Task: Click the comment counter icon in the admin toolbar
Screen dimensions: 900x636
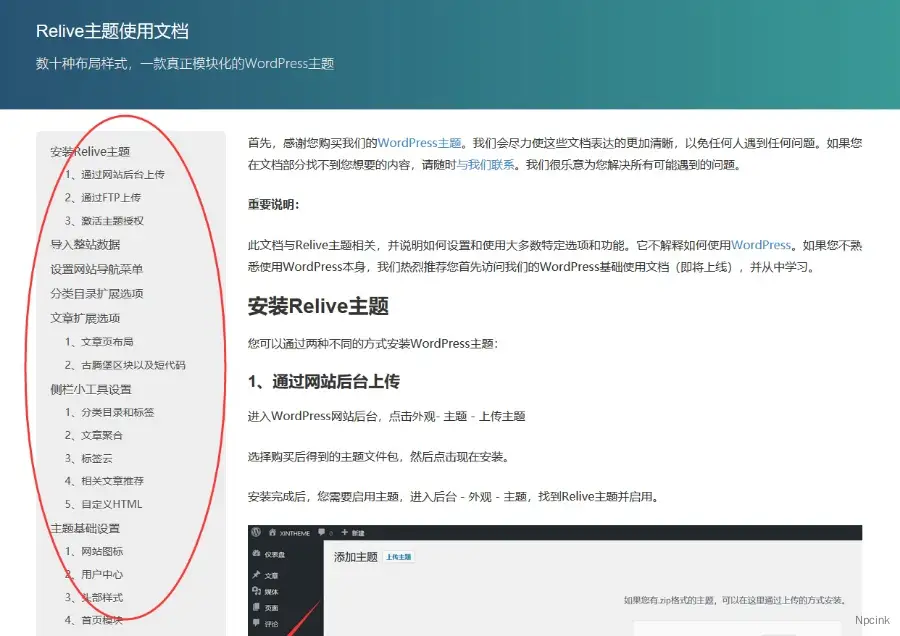Action: [x=321, y=532]
